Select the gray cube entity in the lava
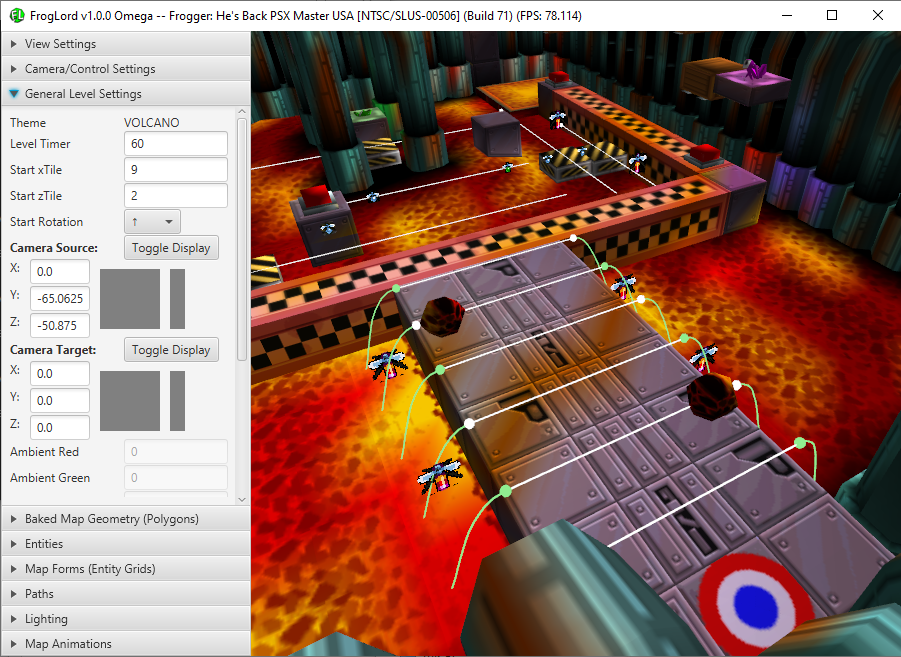 (x=496, y=134)
